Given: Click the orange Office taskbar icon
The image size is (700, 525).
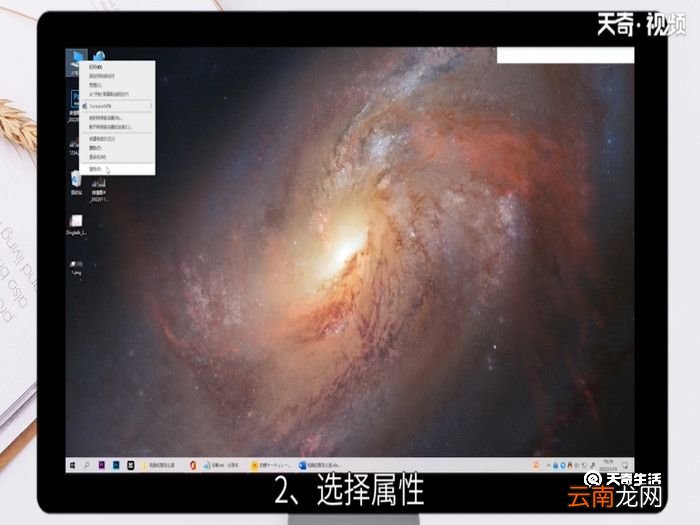Looking at the screenshot, I should 193,465.
